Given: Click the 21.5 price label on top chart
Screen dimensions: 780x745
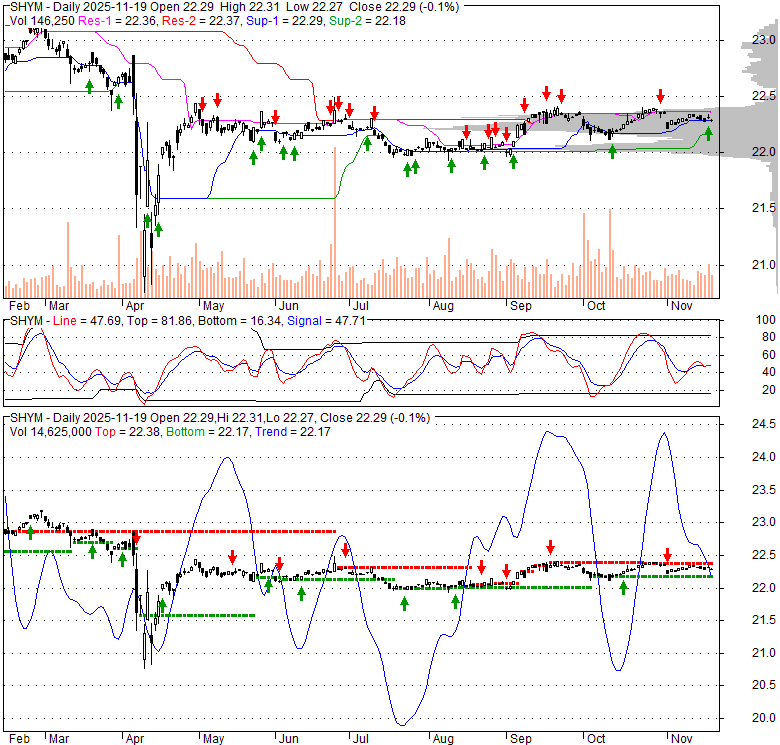Looking at the screenshot, I should (x=763, y=208).
